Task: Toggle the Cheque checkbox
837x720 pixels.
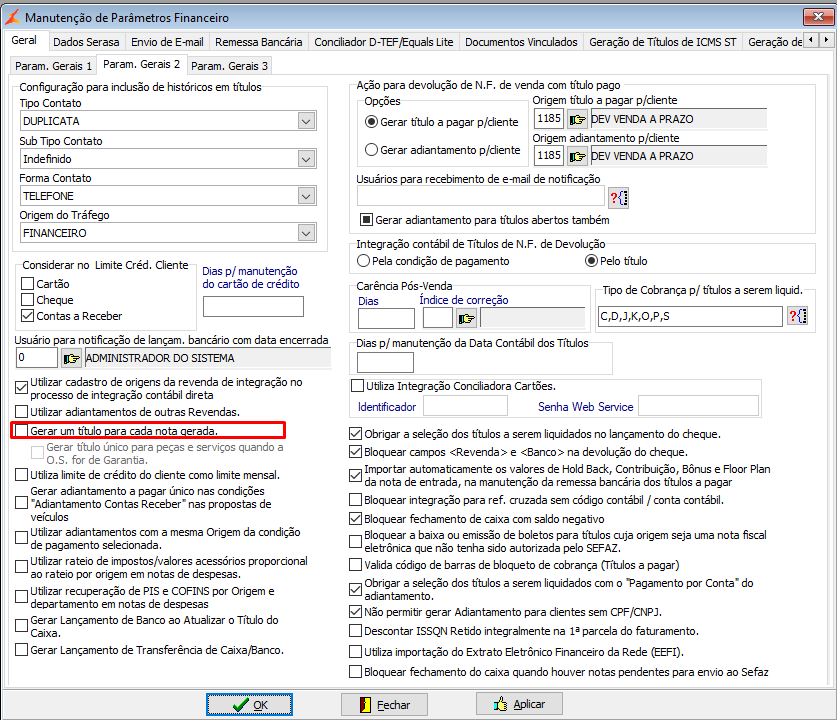Action: pyautogui.click(x=27, y=299)
